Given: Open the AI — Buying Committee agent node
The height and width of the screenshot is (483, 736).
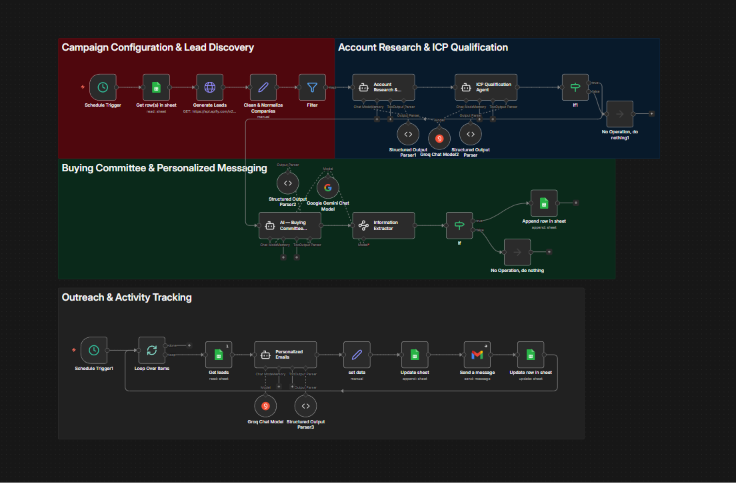Looking at the screenshot, I should pos(290,225).
